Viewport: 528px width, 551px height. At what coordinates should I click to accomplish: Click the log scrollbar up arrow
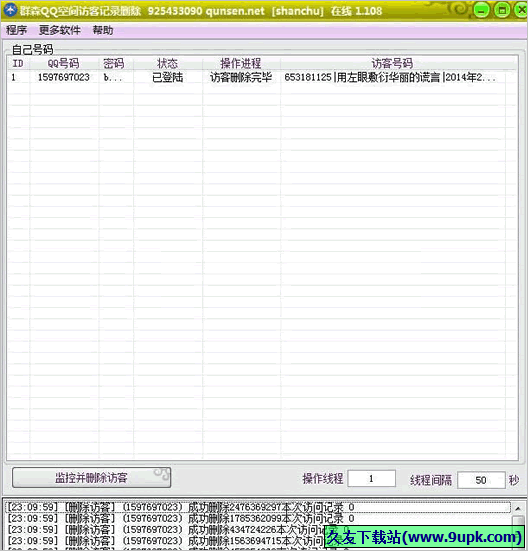click(x=518, y=508)
